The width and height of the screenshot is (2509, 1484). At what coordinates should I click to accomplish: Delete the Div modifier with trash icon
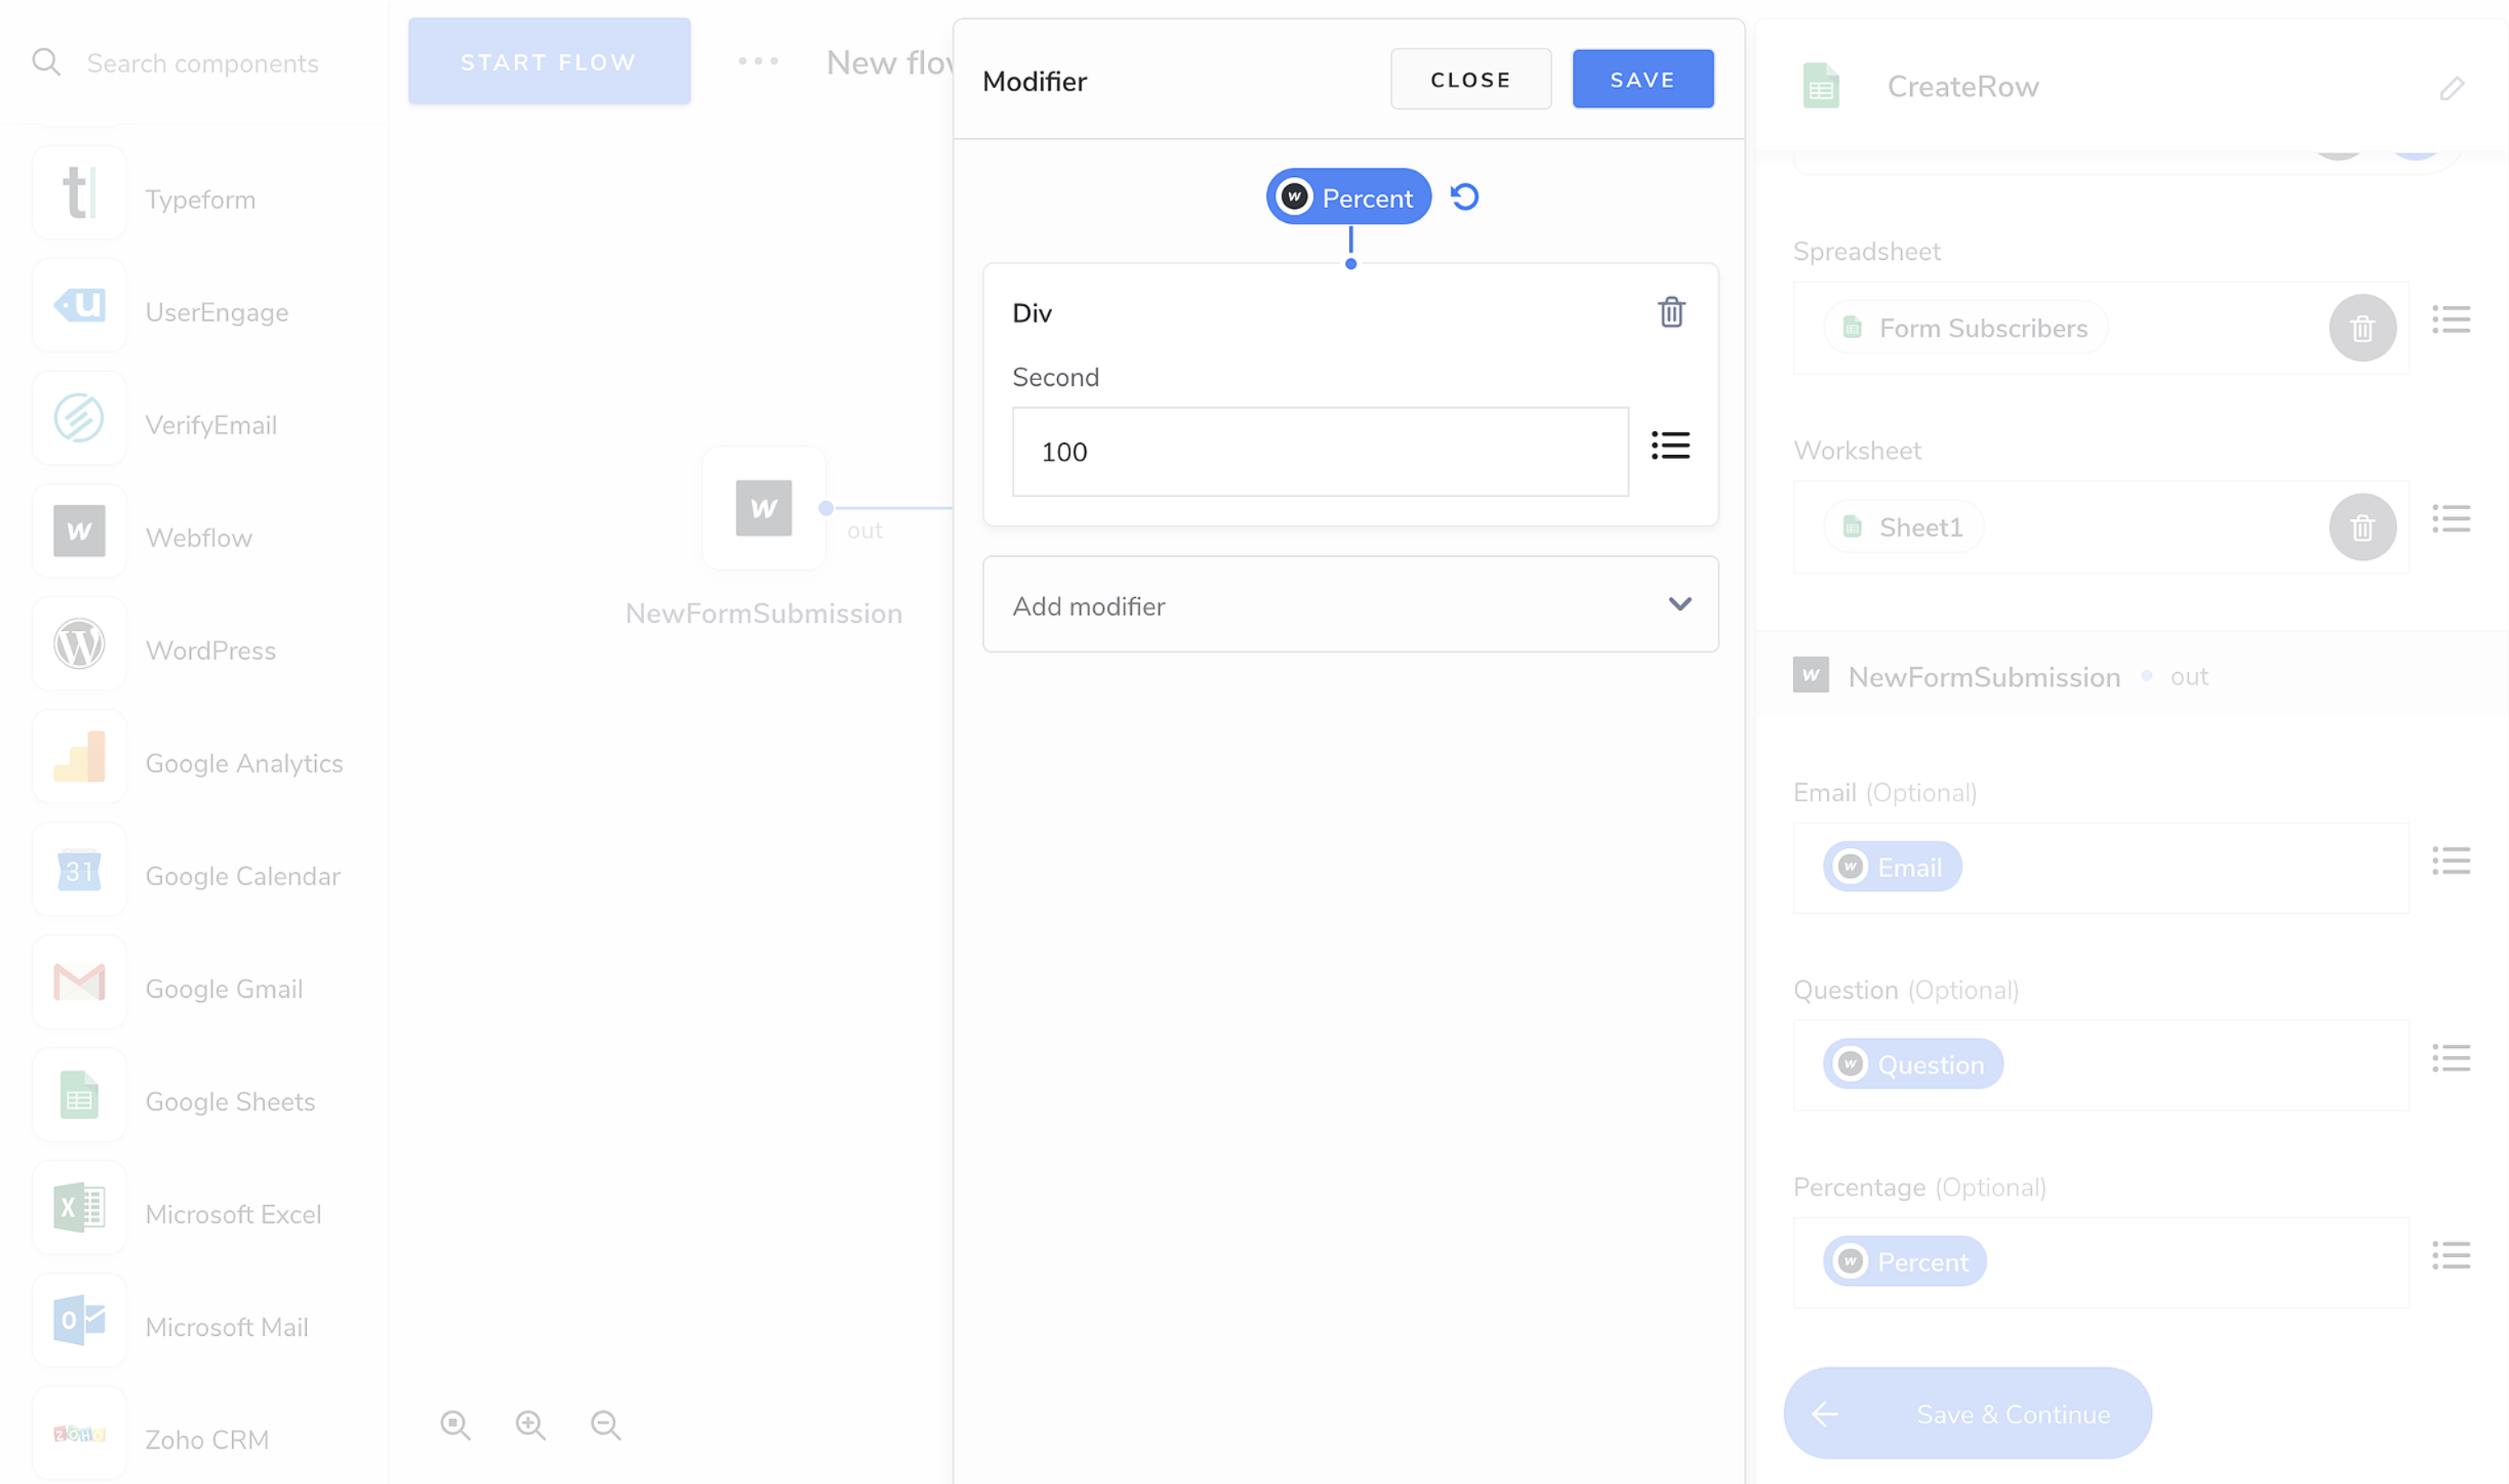(x=1671, y=313)
